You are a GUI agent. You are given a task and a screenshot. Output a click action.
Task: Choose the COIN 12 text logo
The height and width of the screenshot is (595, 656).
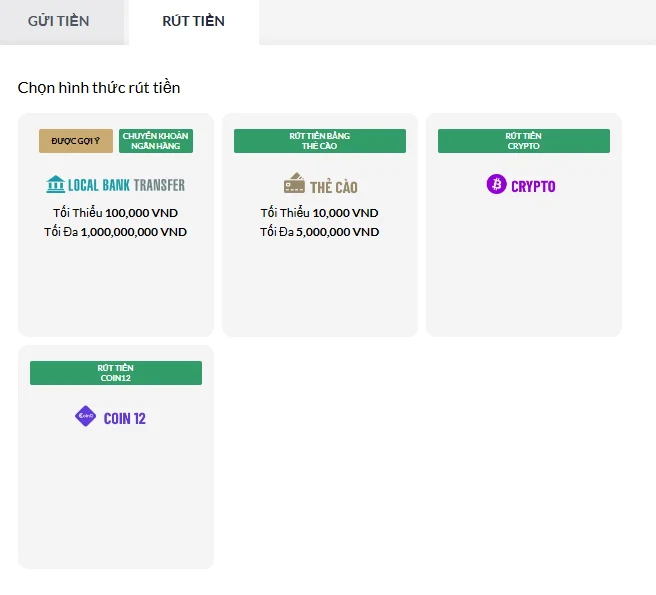125,418
